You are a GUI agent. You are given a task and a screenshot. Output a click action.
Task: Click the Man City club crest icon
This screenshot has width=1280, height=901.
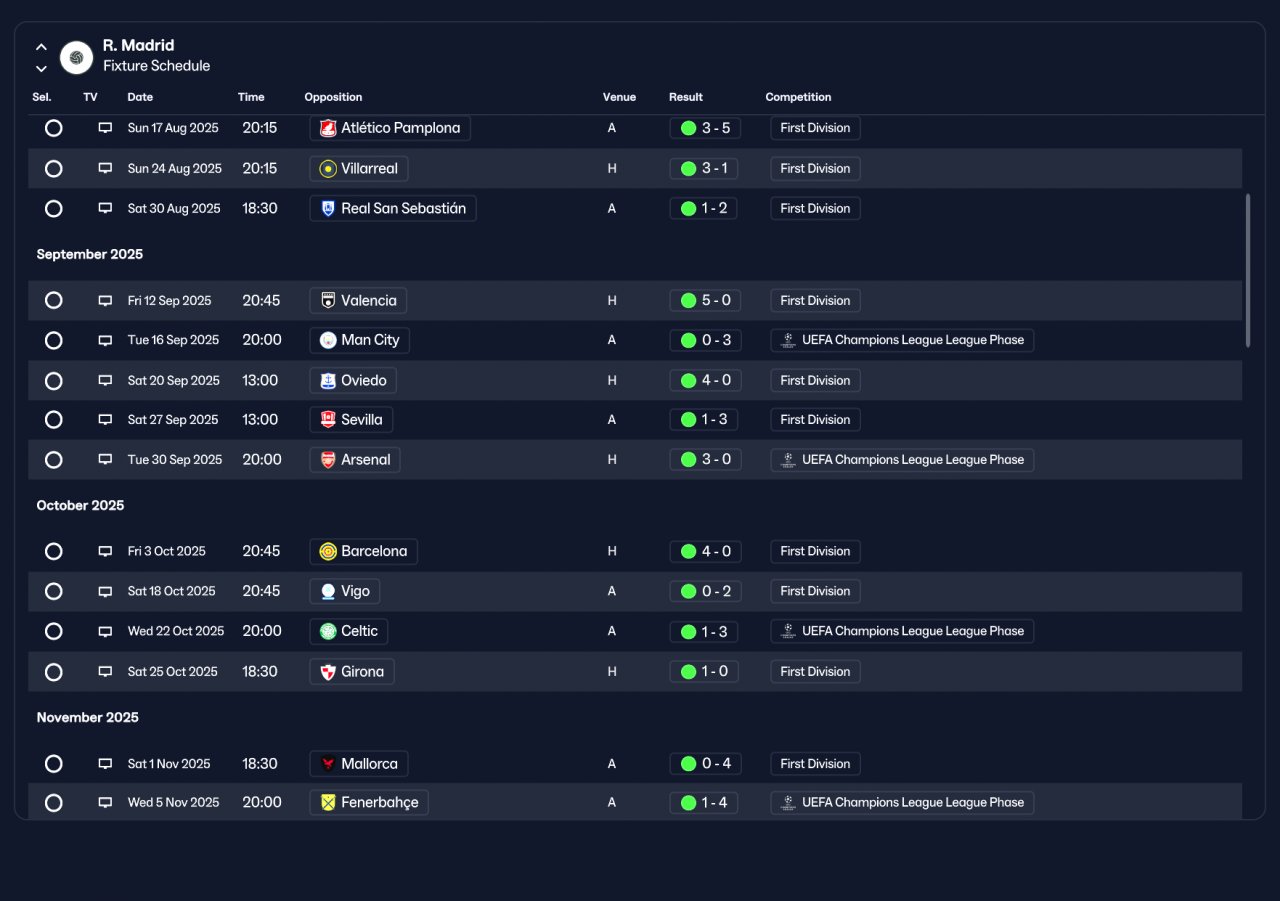(x=328, y=340)
